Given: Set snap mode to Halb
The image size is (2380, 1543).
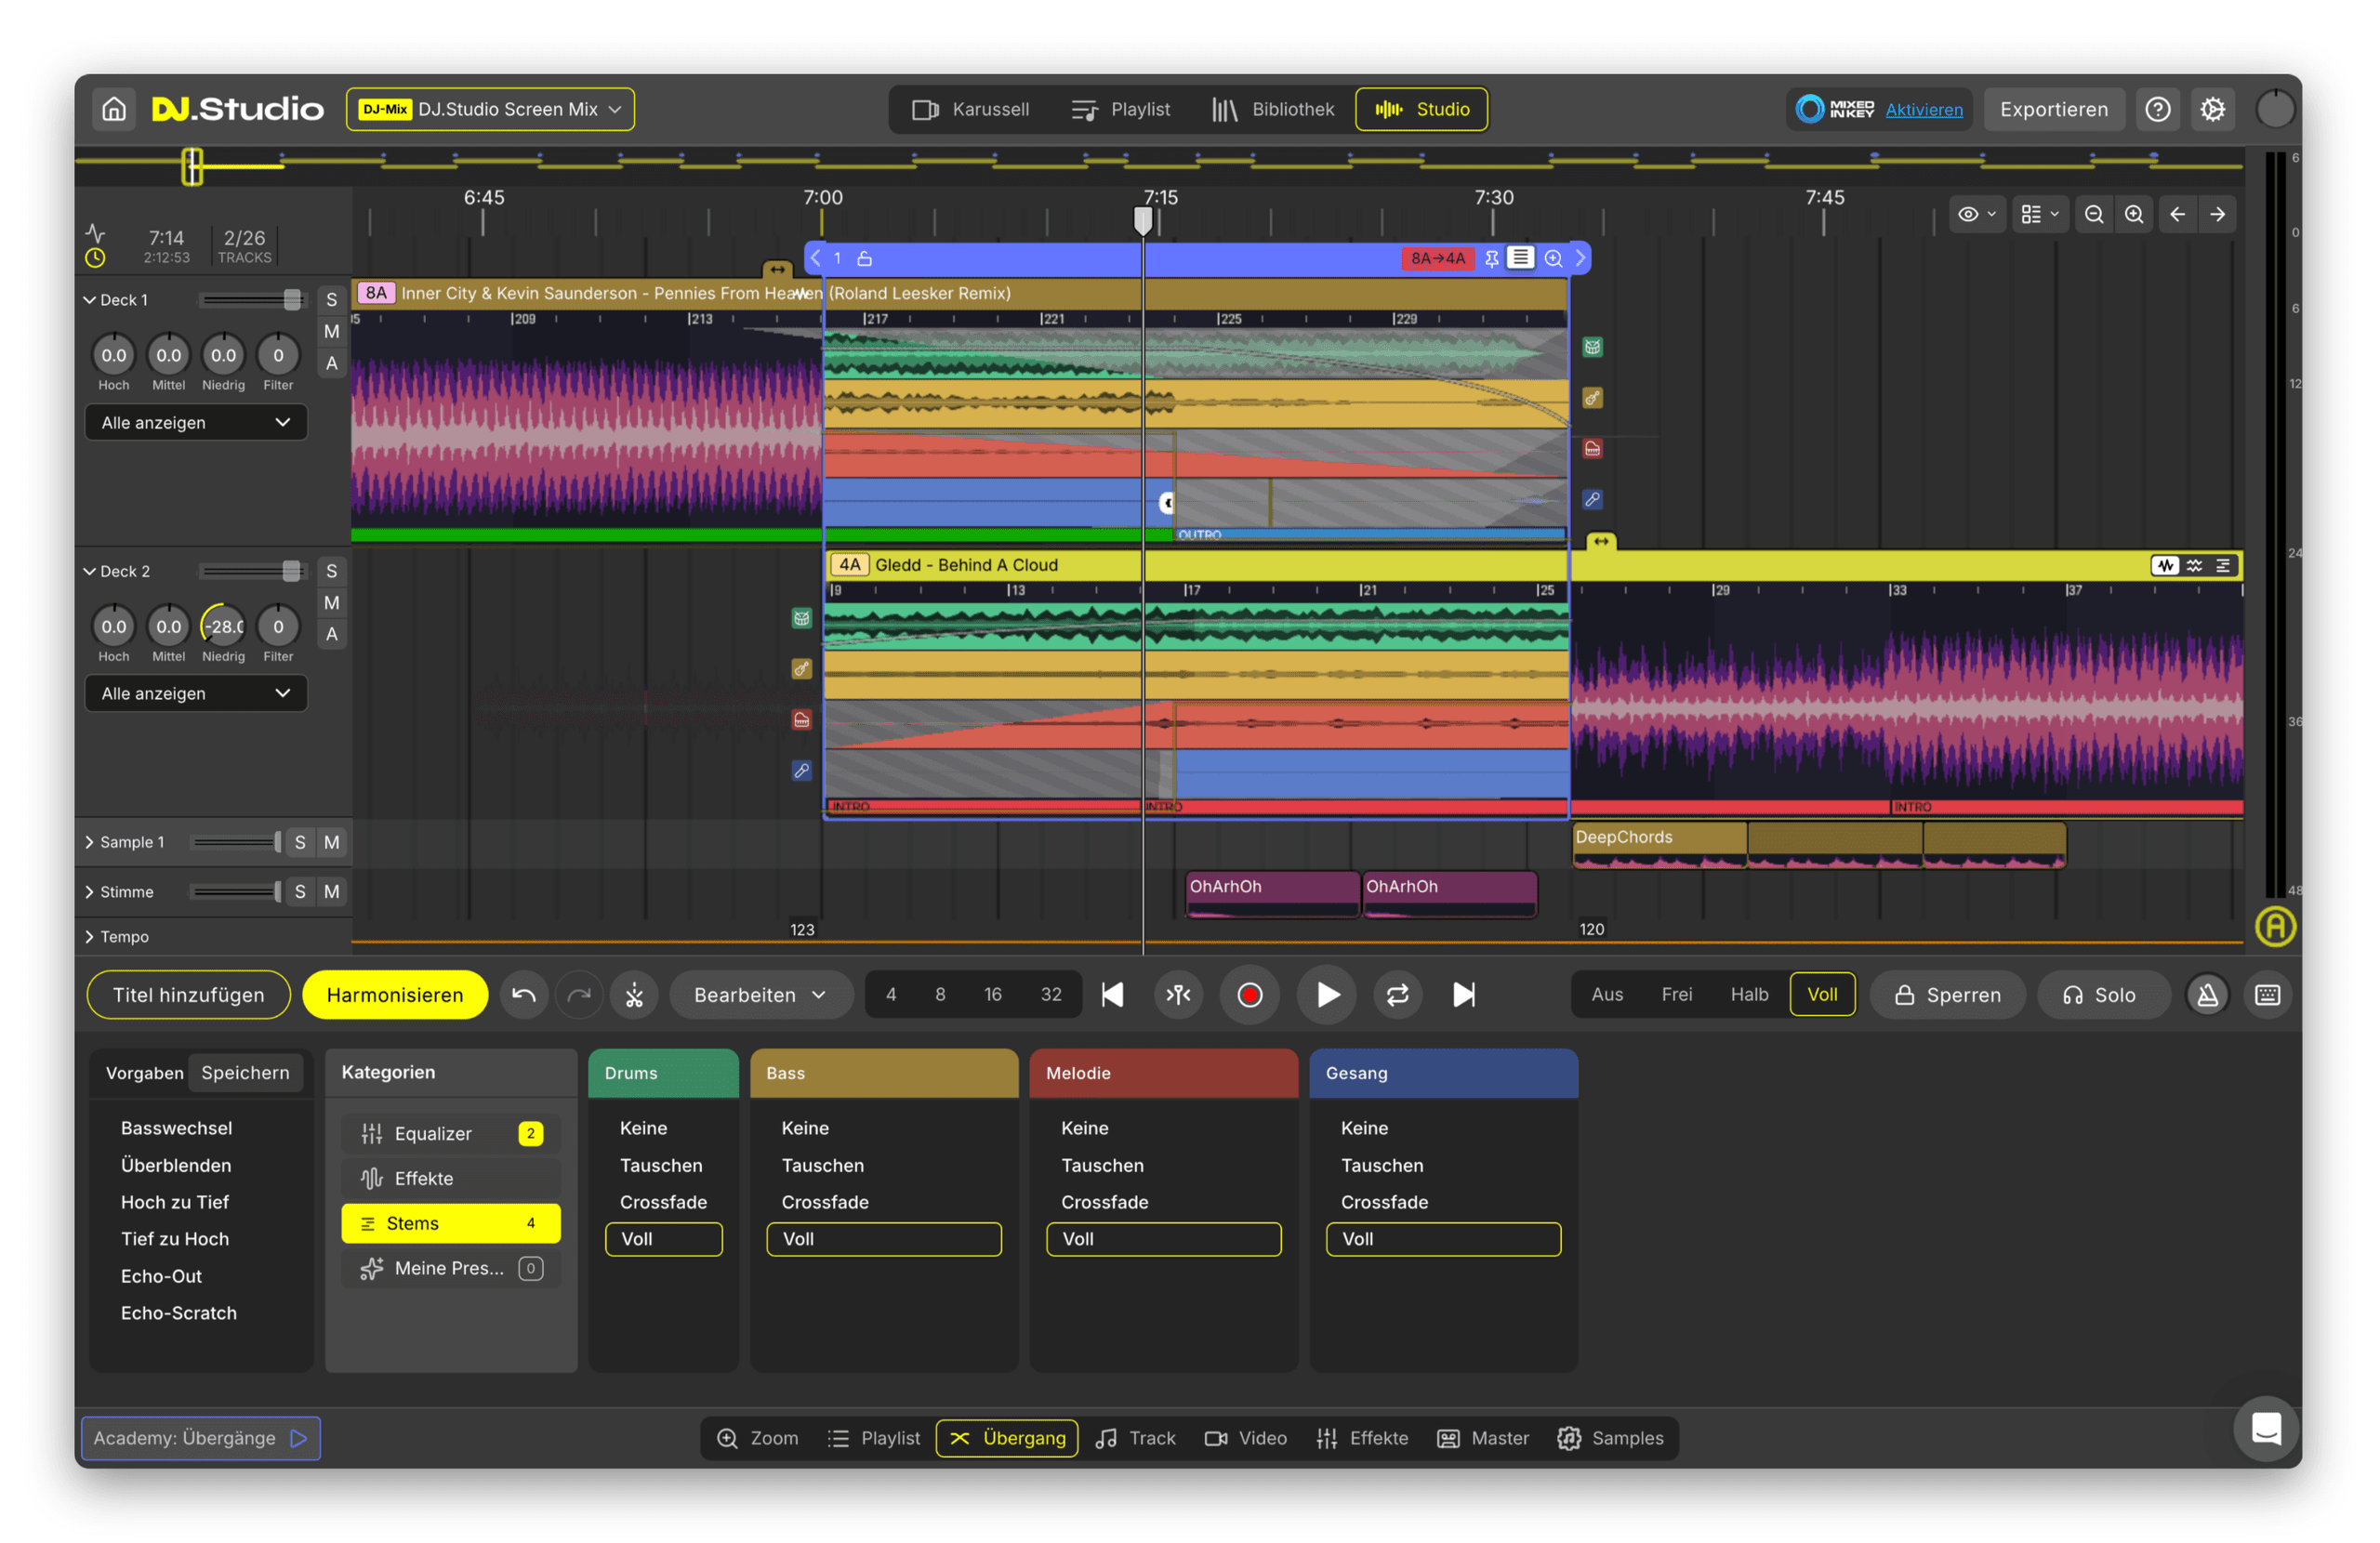Looking at the screenshot, I should 1749,994.
